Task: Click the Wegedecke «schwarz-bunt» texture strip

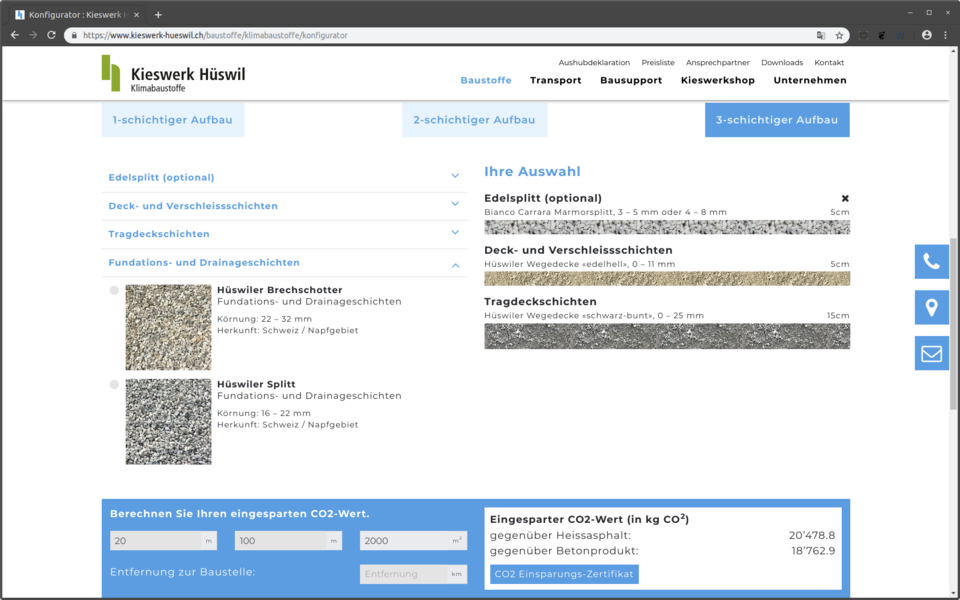Action: tap(667, 337)
